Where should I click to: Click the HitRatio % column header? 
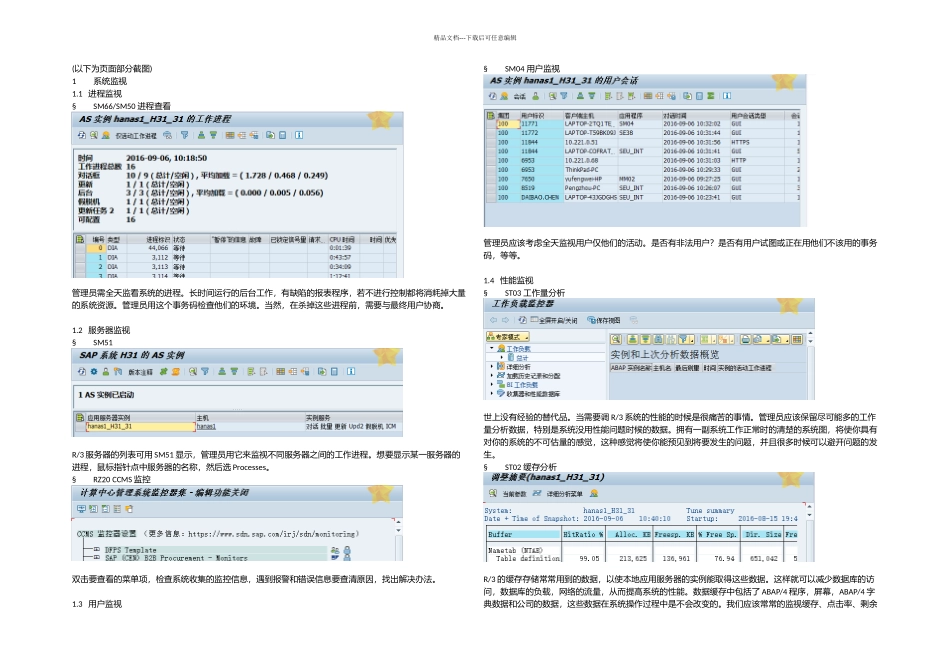(583, 534)
